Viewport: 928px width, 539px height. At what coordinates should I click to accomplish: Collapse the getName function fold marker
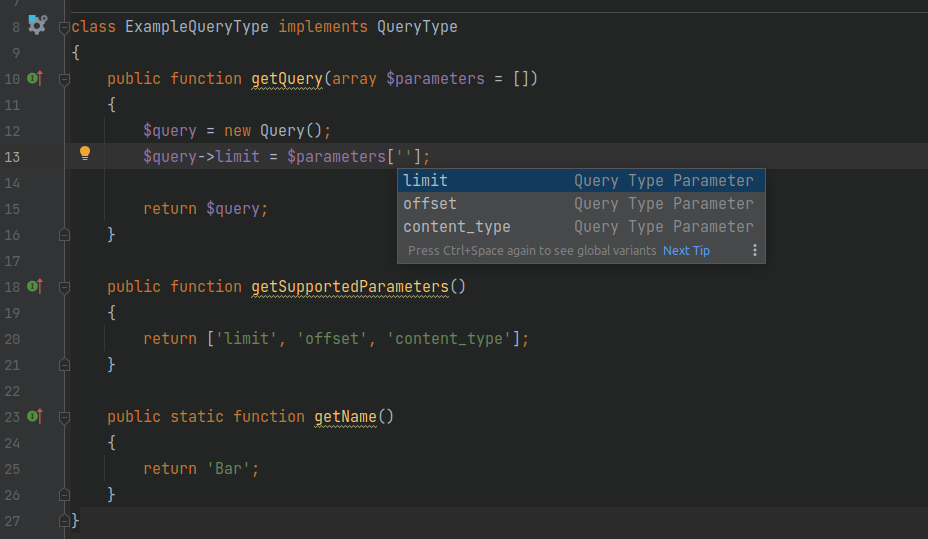64,417
